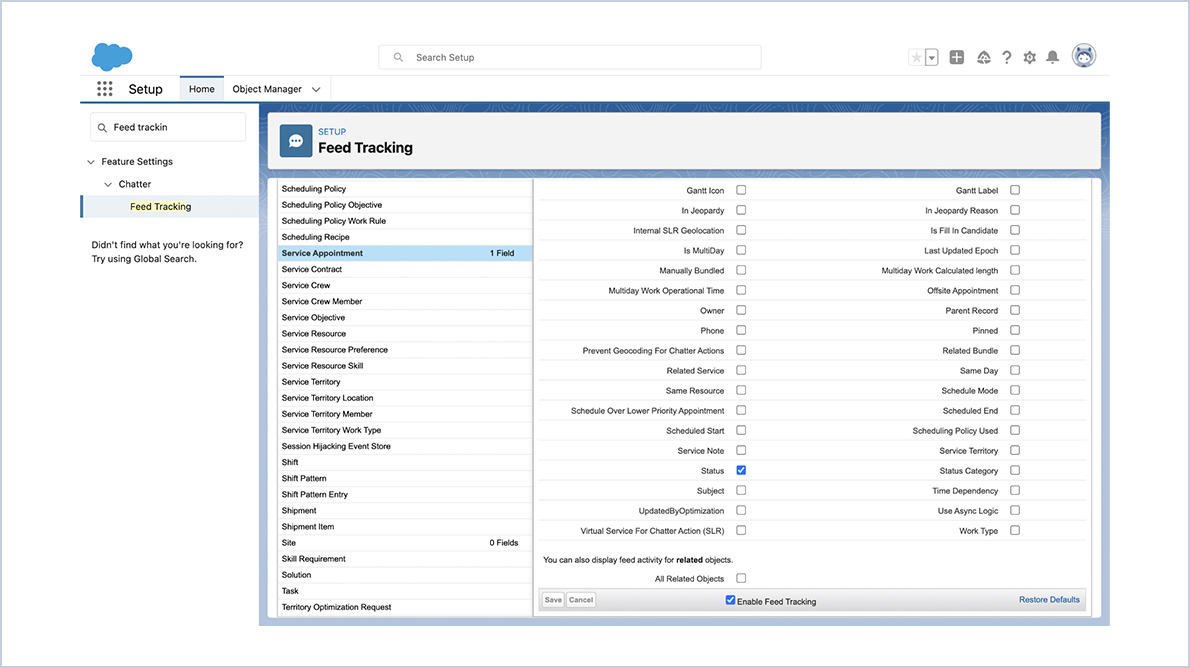Open the Salesforce App Launcher
This screenshot has width=1190, height=668.
(104, 88)
